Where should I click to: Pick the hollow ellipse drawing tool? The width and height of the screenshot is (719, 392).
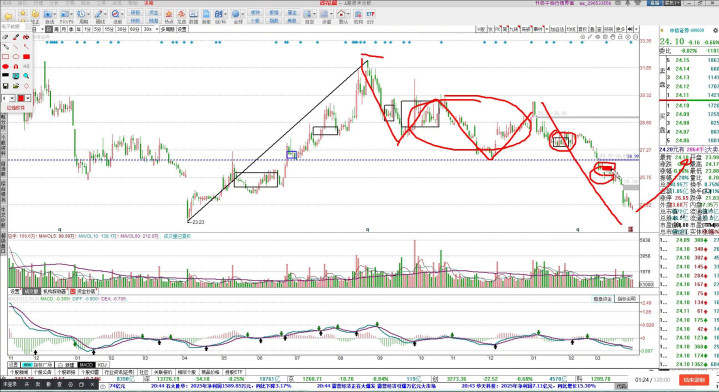click(x=16, y=56)
